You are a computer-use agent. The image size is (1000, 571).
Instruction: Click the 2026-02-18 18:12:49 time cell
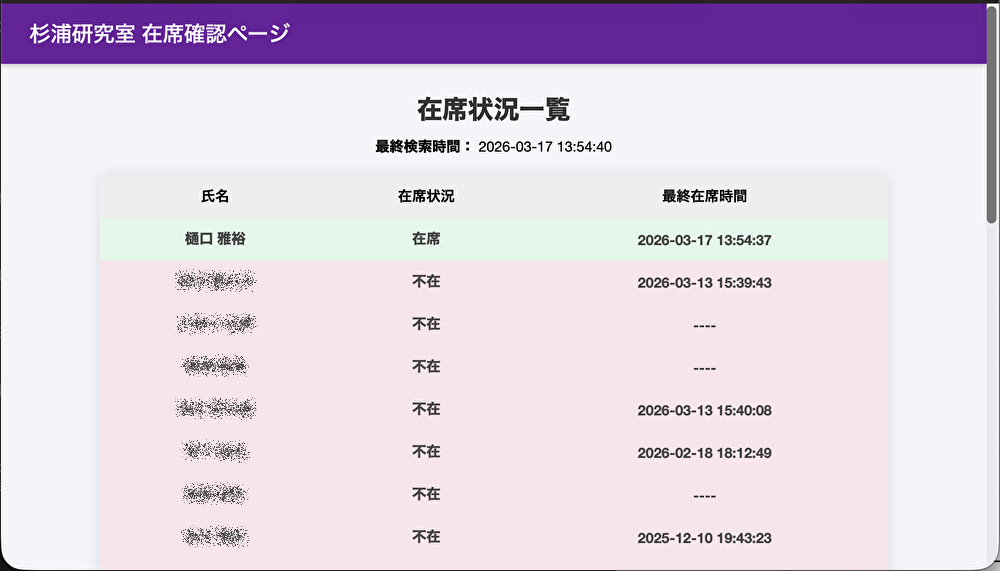704,453
